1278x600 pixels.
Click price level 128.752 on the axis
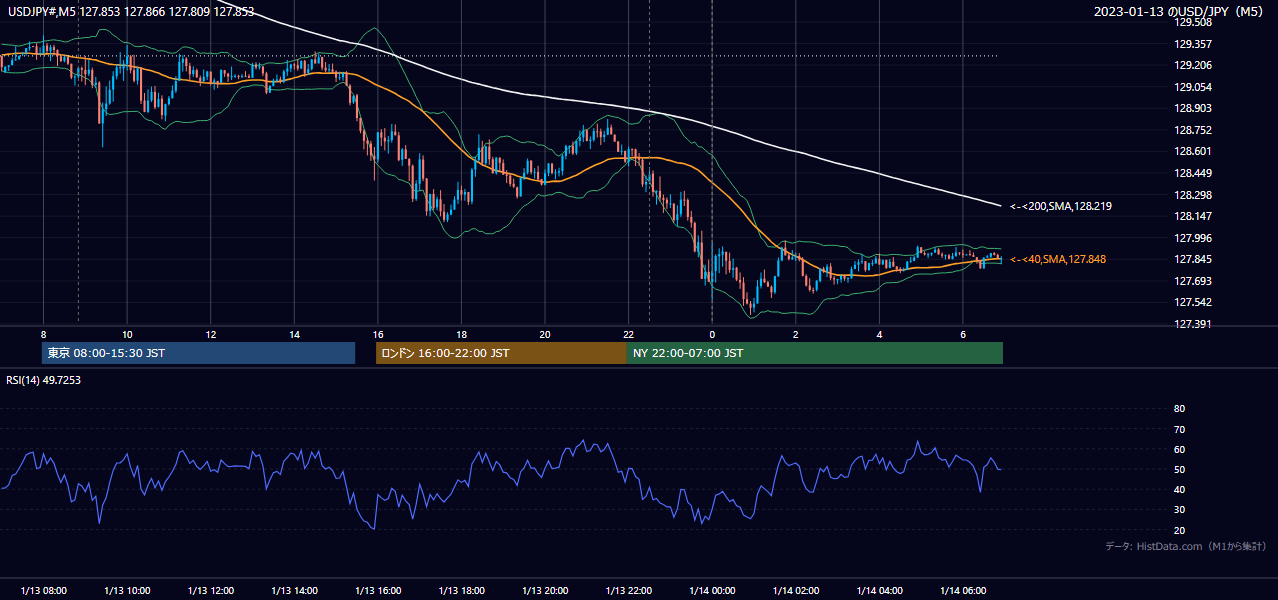(x=1192, y=130)
